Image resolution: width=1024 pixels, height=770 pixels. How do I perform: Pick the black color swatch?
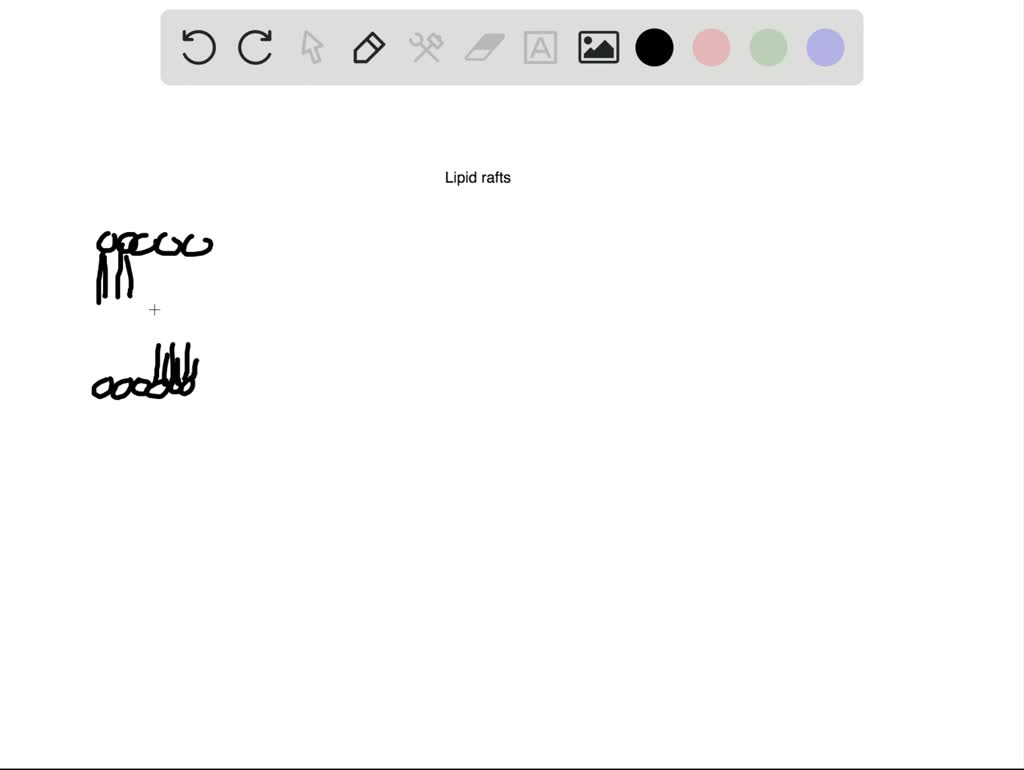point(655,47)
